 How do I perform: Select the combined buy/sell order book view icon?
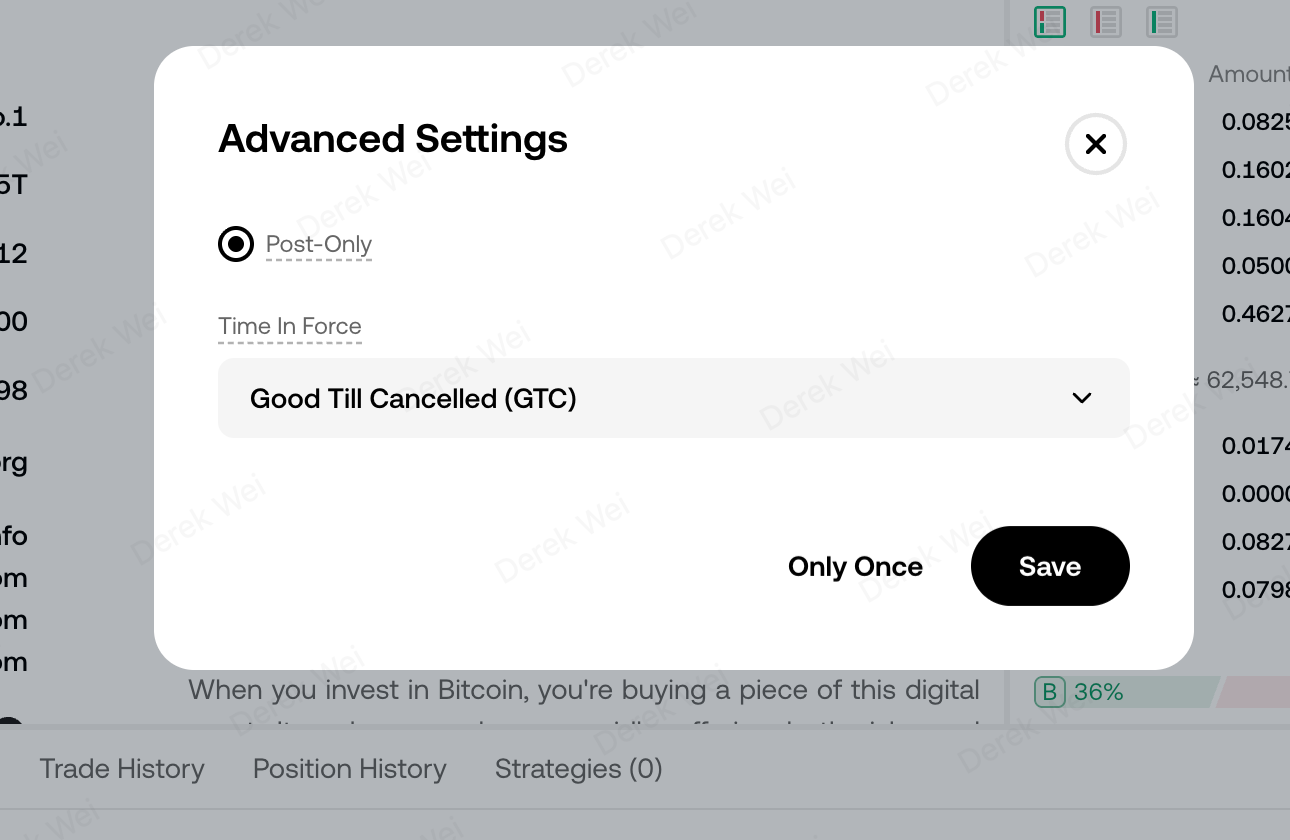[1050, 21]
